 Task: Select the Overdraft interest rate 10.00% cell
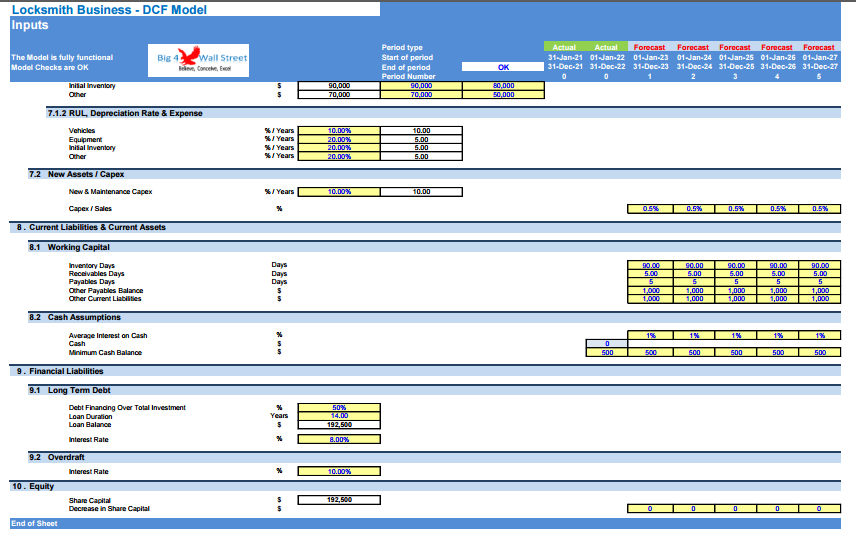339,471
